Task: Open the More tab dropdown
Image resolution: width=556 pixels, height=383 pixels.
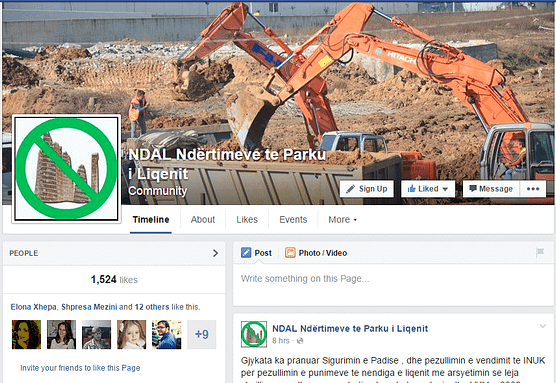Action: (x=343, y=220)
